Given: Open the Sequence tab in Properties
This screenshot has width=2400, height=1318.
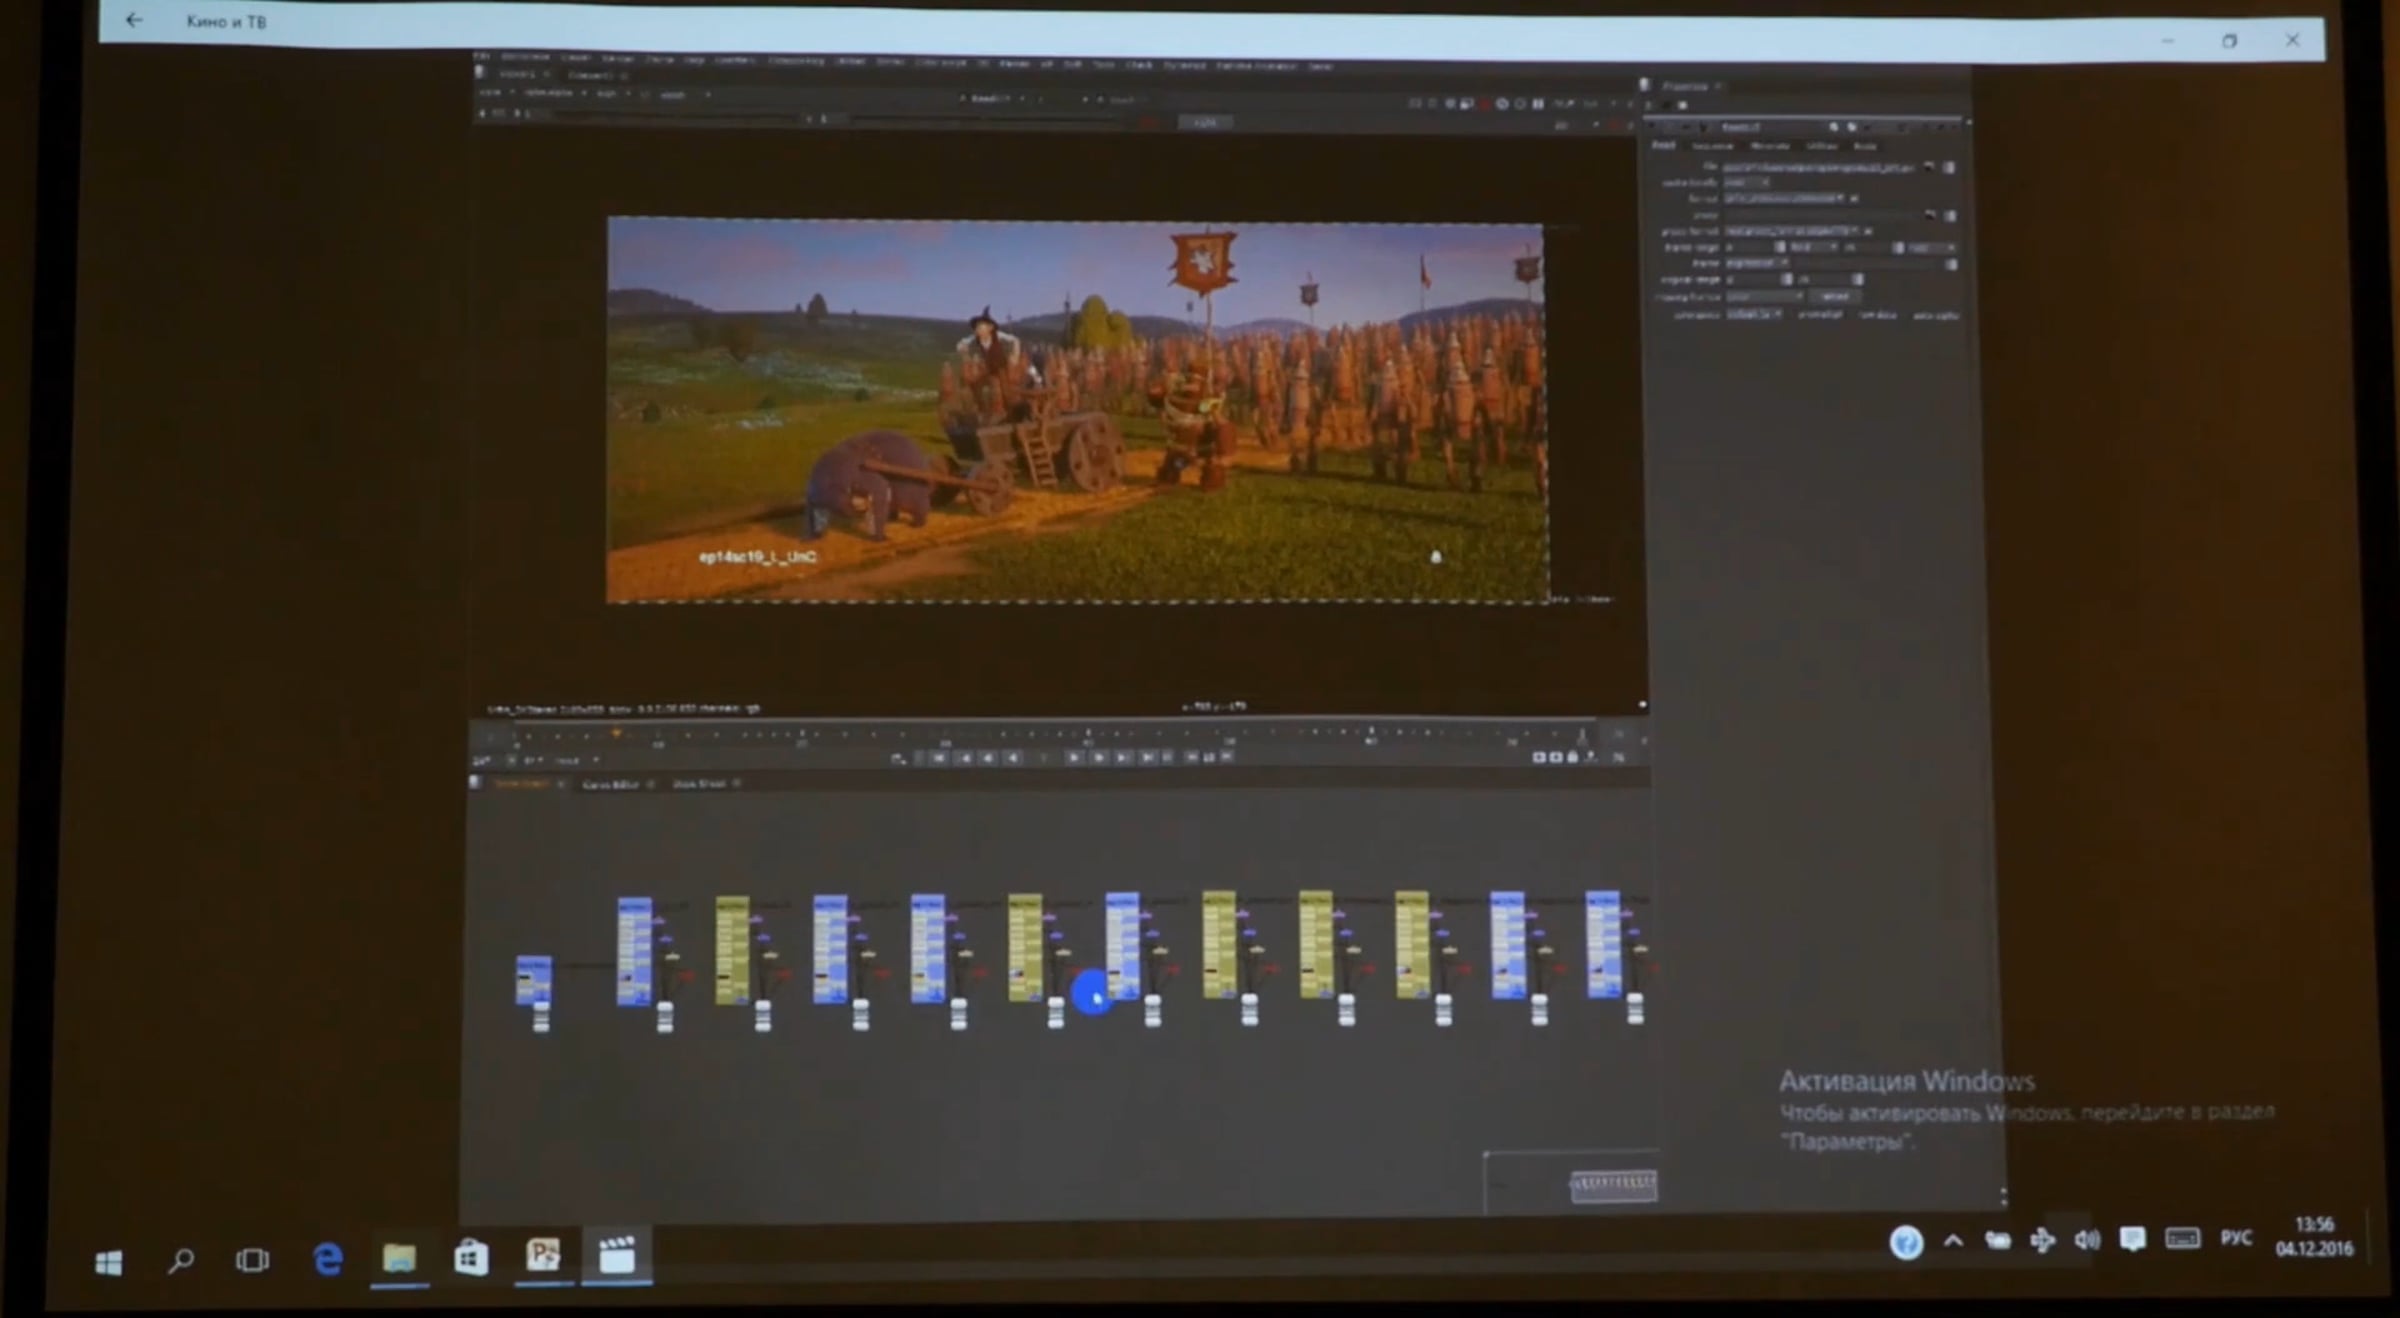Looking at the screenshot, I should pos(1713,147).
